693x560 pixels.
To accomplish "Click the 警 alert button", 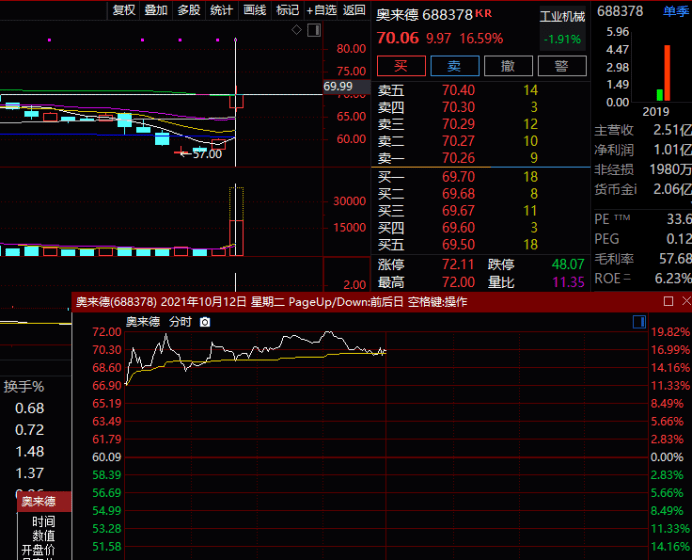I will click(561, 66).
